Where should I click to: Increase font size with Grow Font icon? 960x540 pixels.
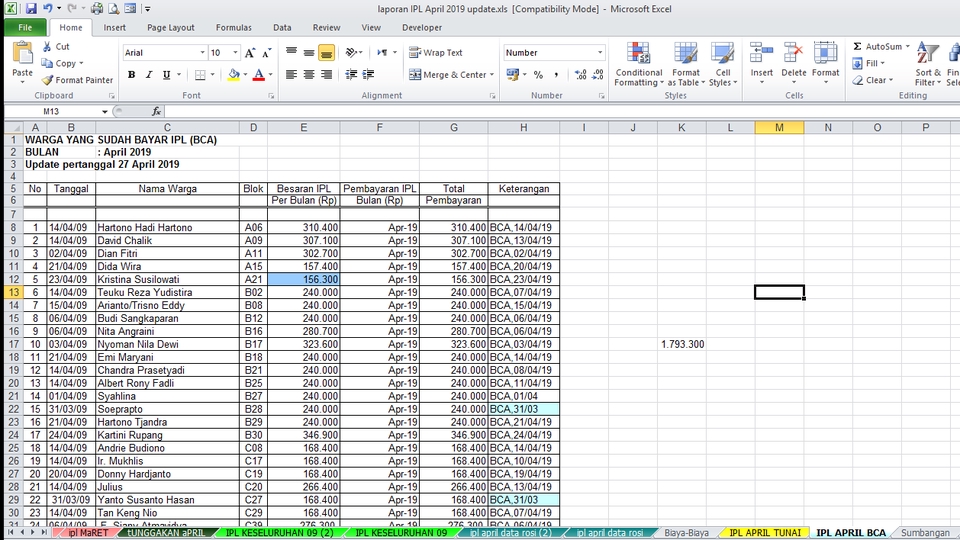[x=250, y=53]
